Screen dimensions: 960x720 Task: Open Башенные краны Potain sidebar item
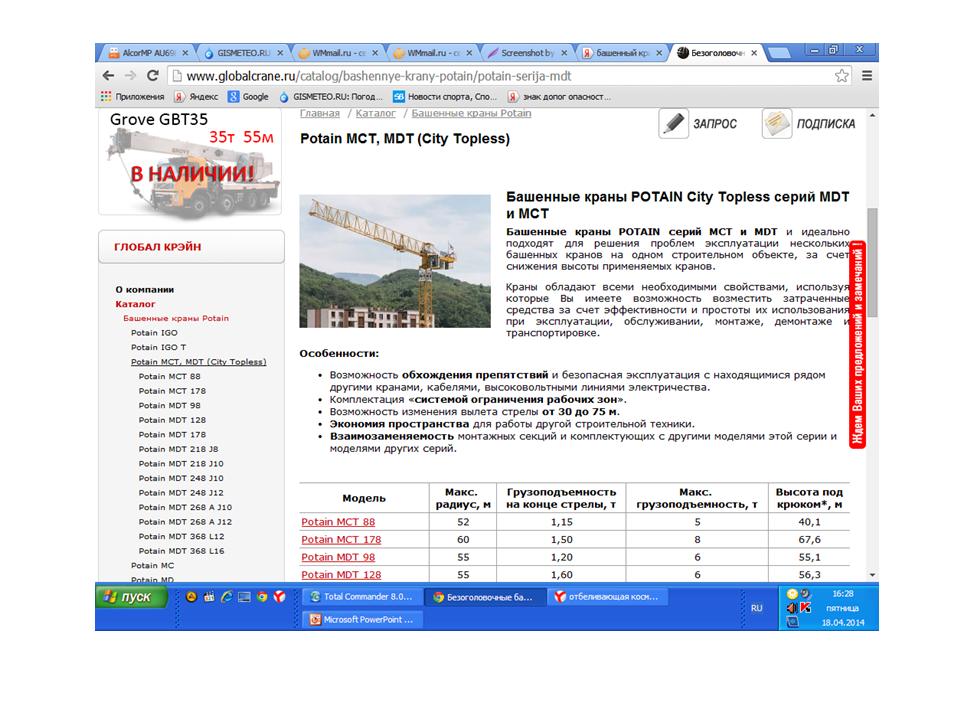tap(176, 318)
